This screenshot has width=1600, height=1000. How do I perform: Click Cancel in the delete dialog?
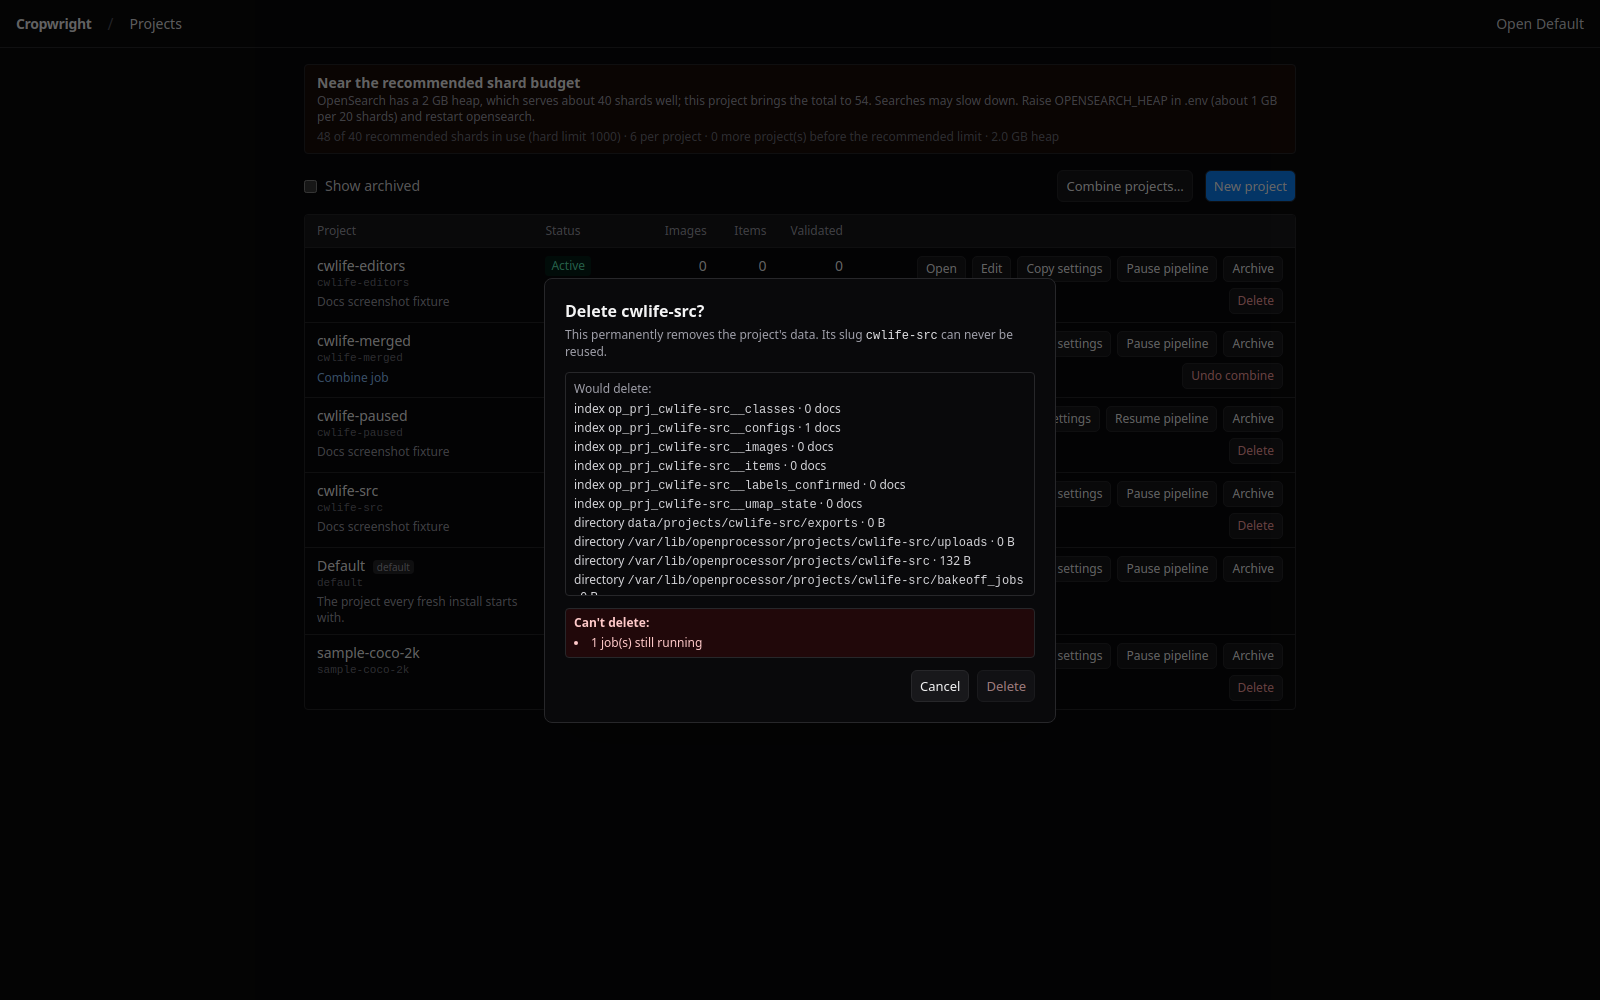tap(939, 686)
